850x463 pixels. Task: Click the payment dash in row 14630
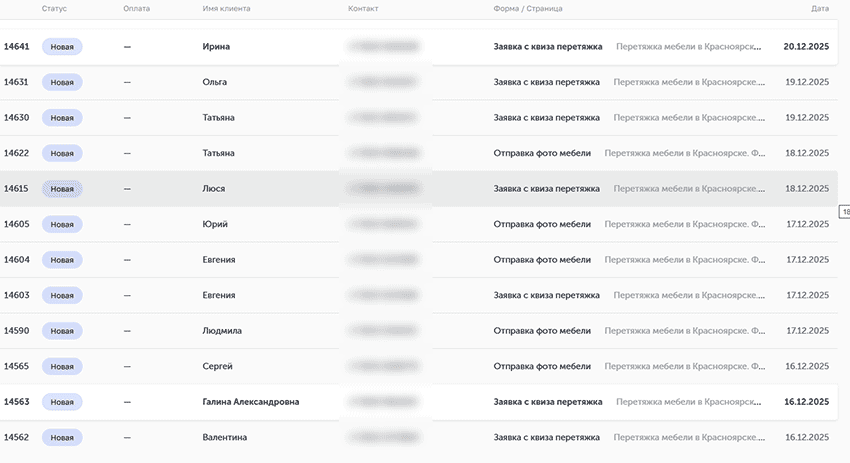(127, 117)
